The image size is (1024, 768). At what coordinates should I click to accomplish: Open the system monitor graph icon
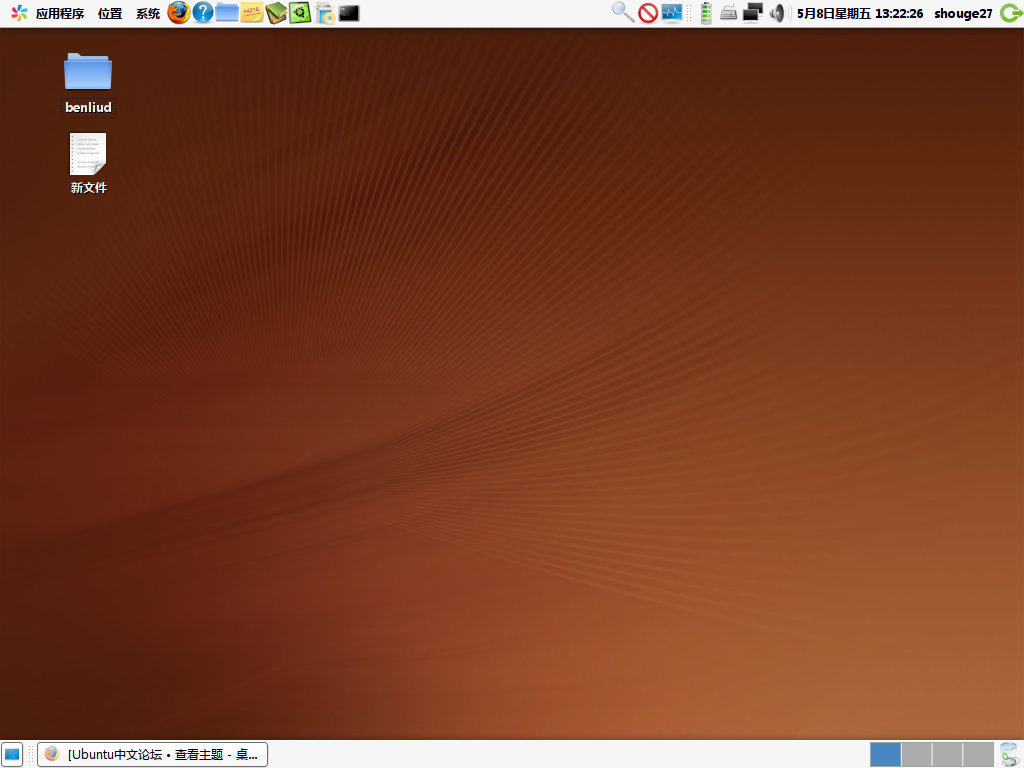[671, 13]
